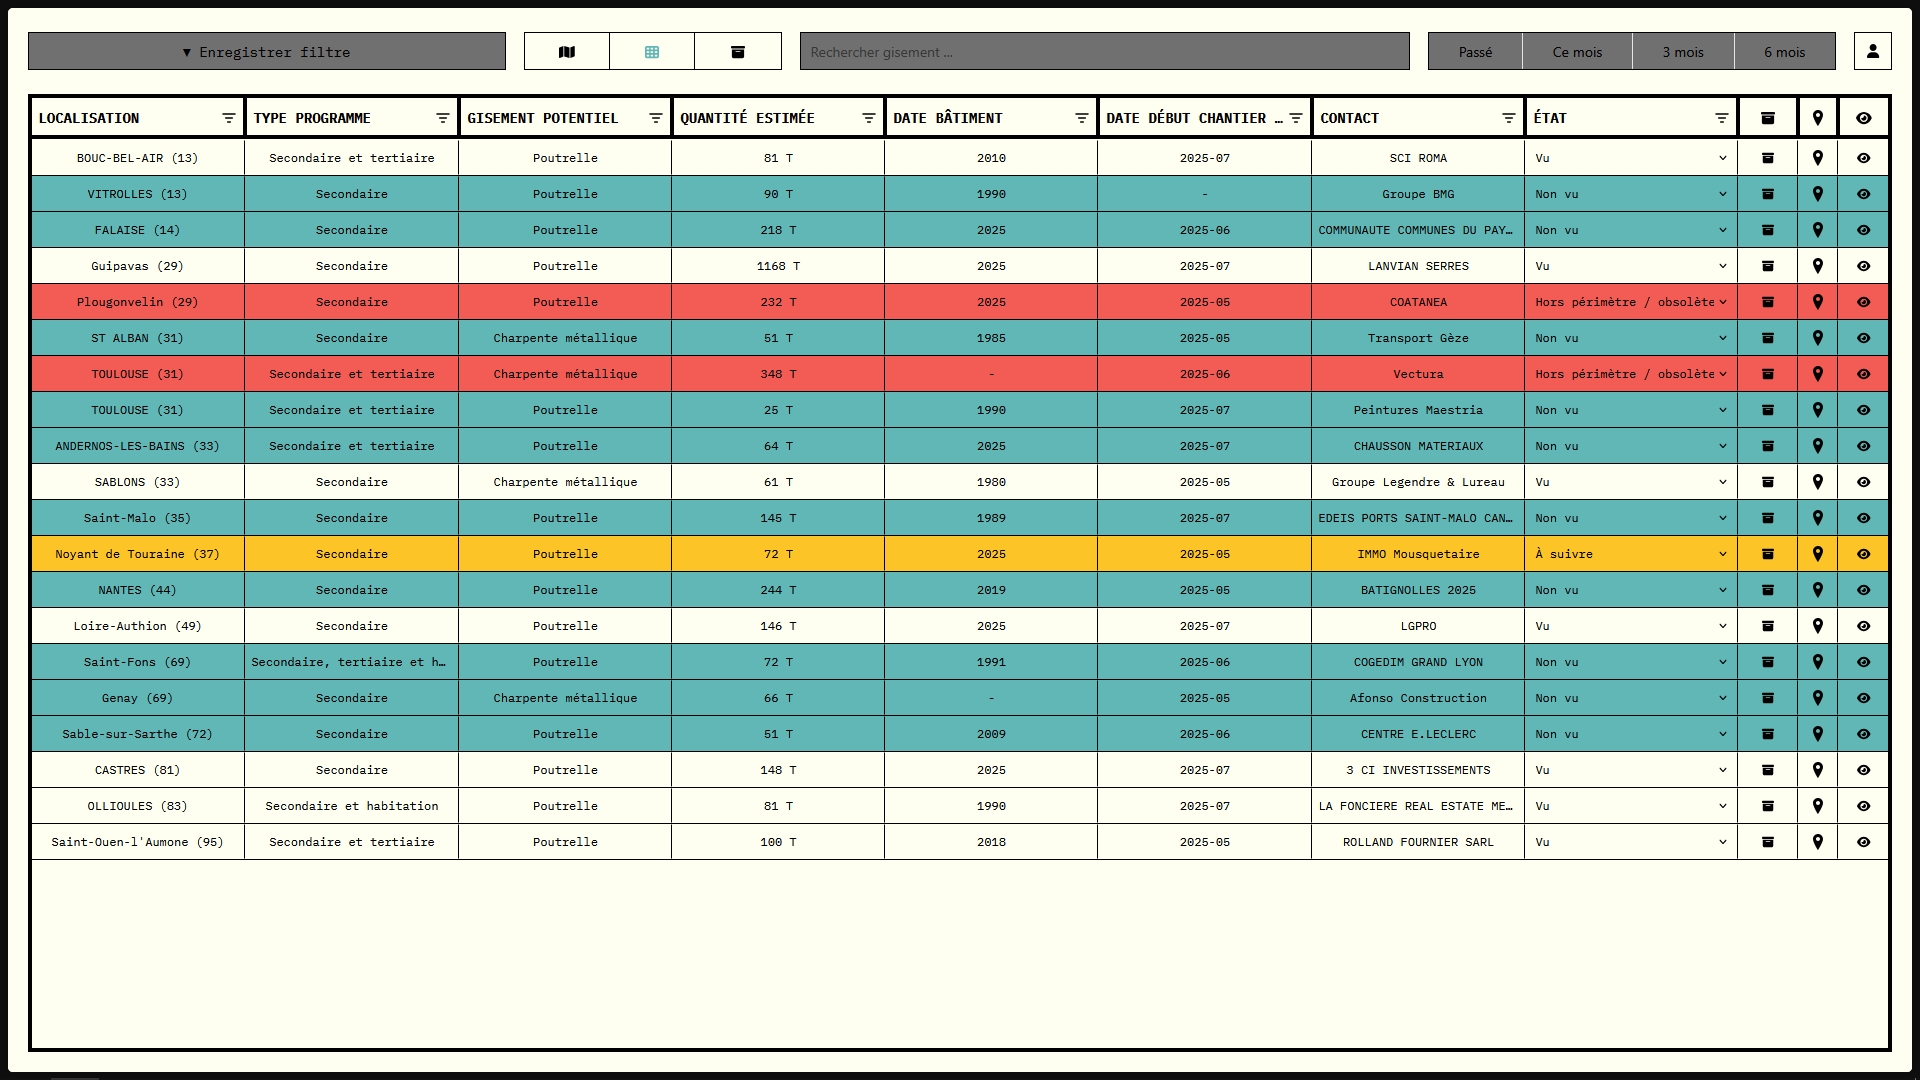
Task: Open the archive view in toolbar
Action: (738, 52)
